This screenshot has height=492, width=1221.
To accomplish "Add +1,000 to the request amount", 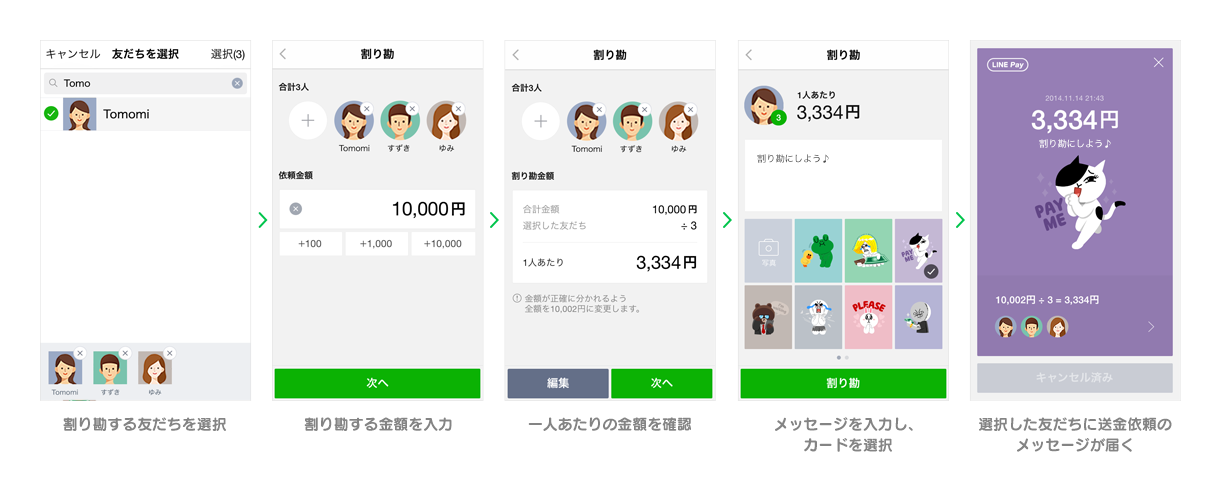I will 376,243.
